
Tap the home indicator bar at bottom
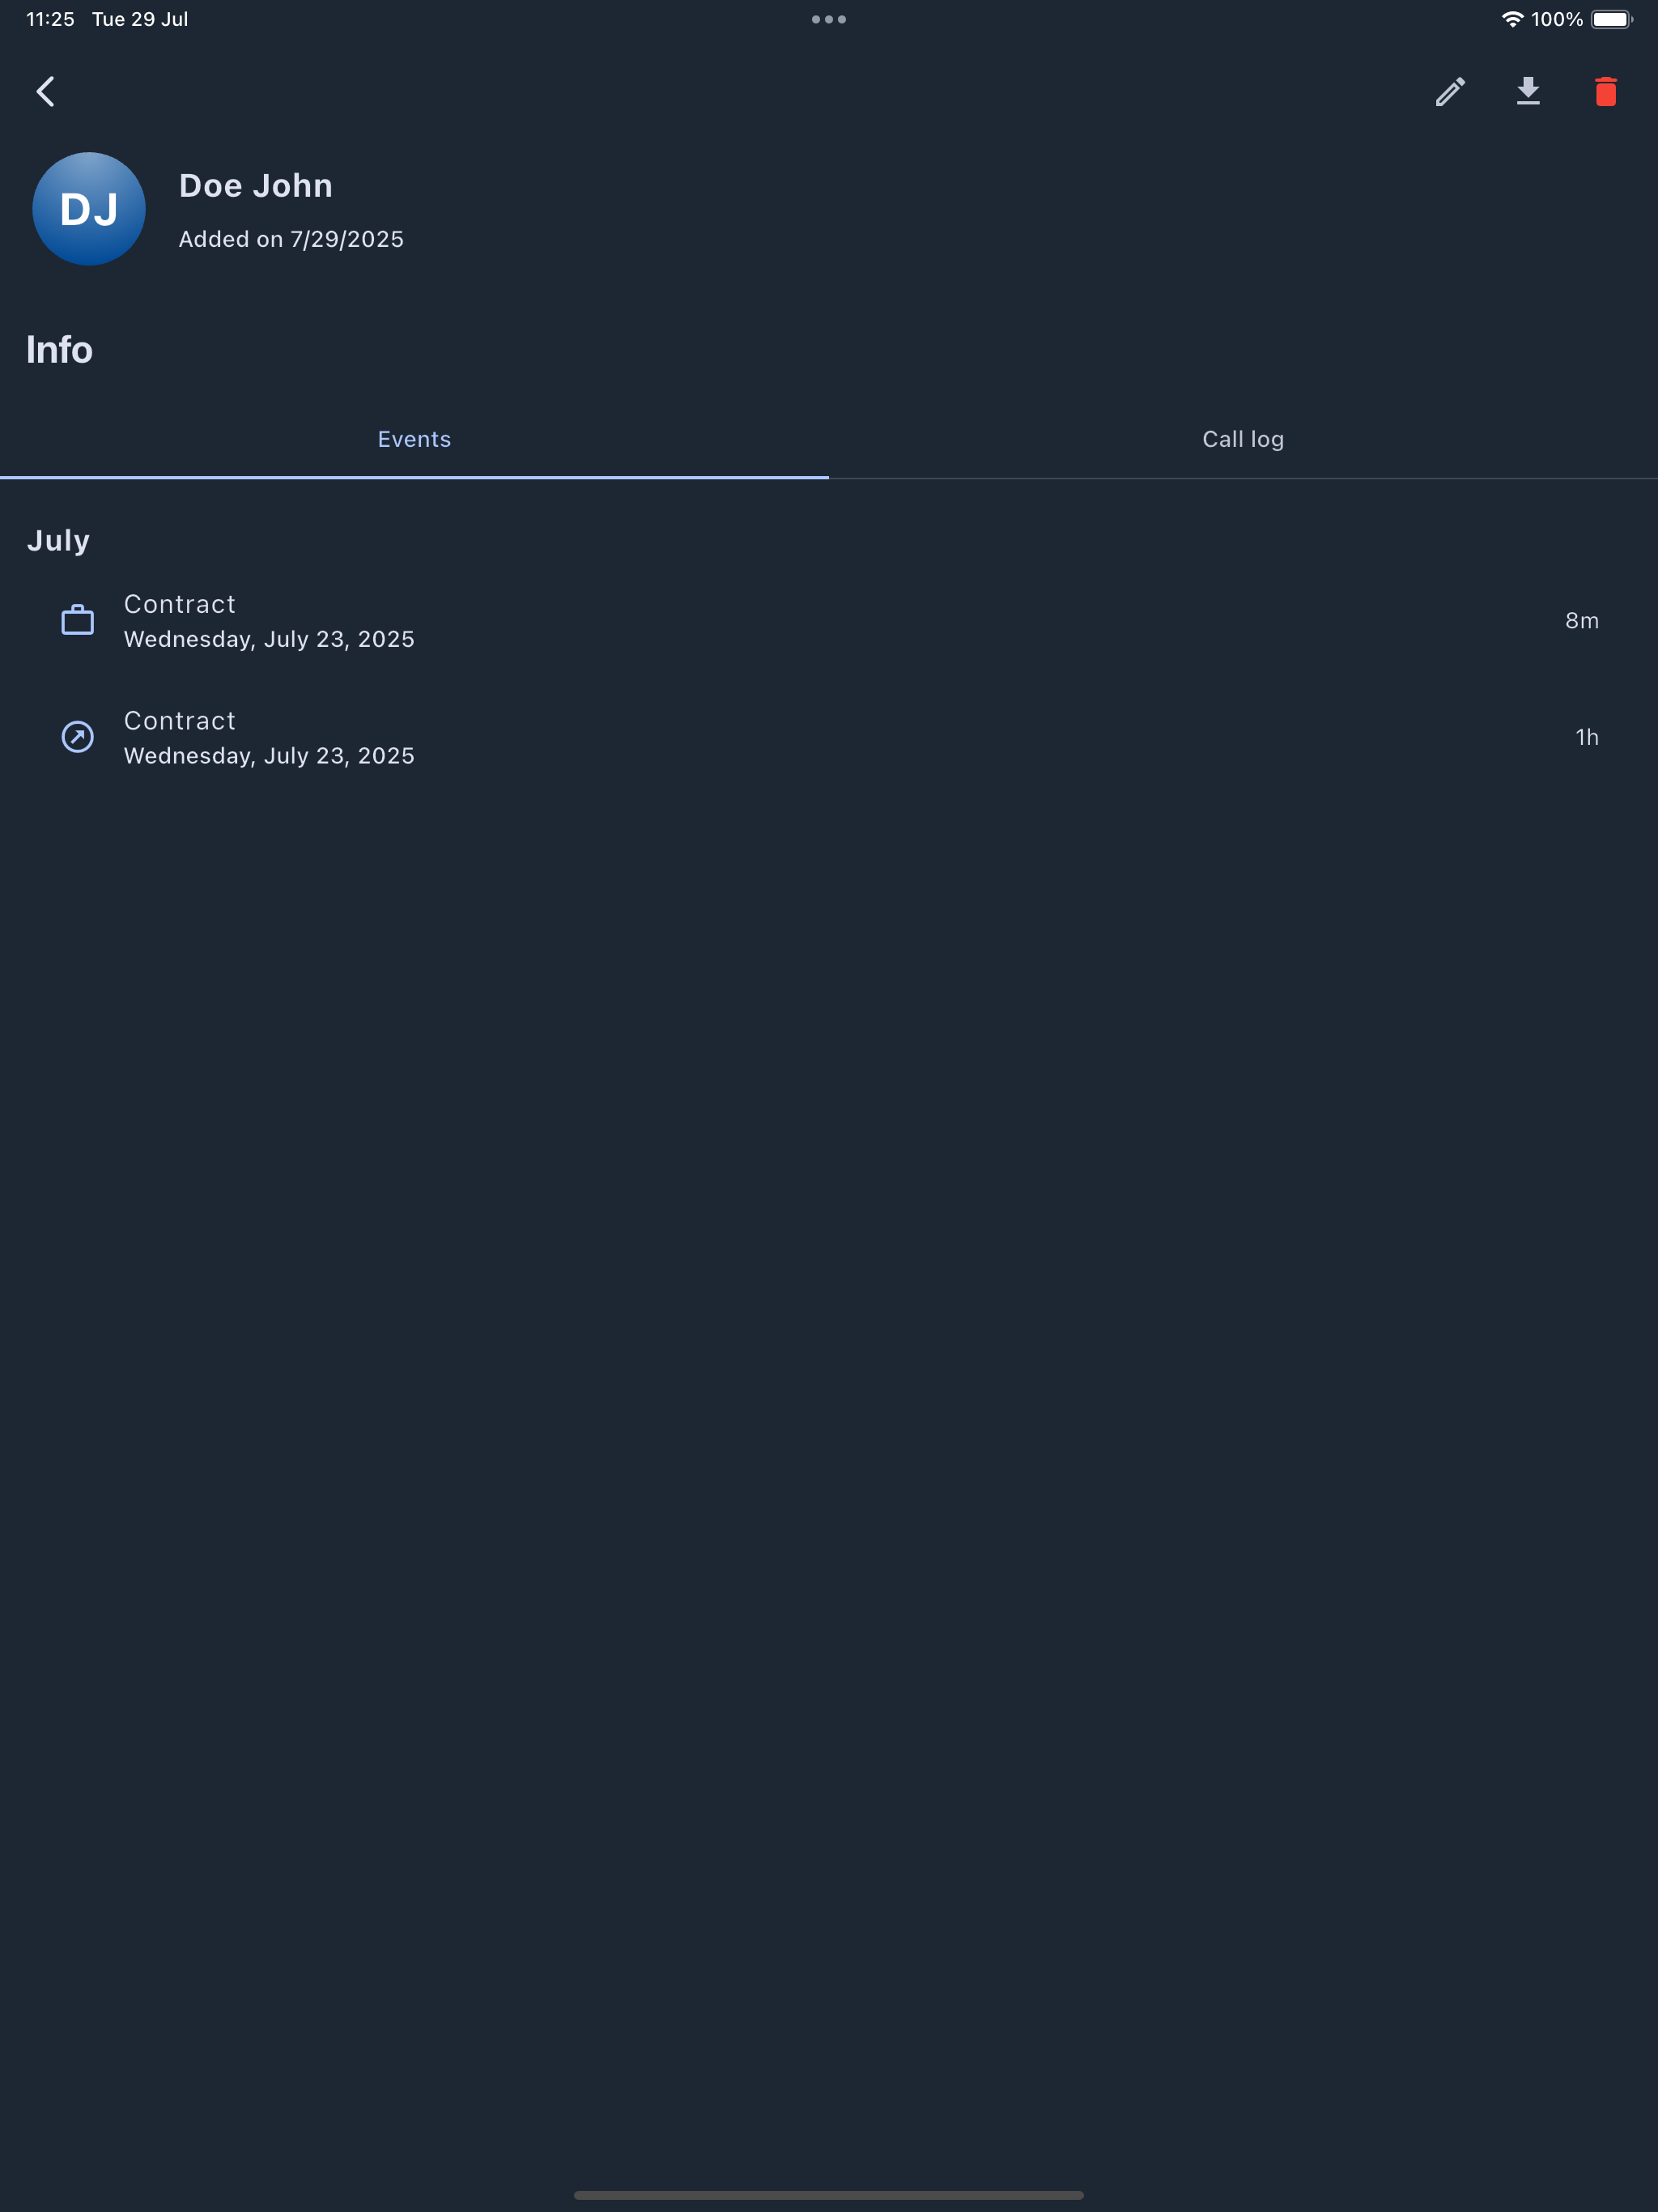pos(829,2195)
